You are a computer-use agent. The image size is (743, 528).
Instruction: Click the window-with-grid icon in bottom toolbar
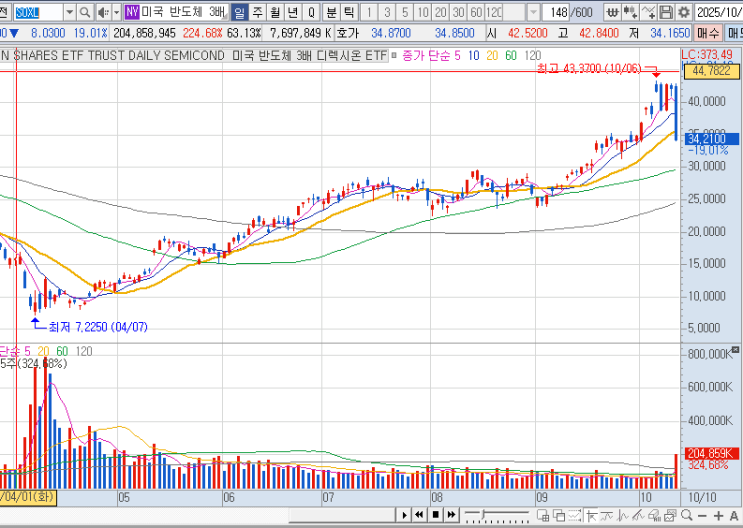coord(543,515)
